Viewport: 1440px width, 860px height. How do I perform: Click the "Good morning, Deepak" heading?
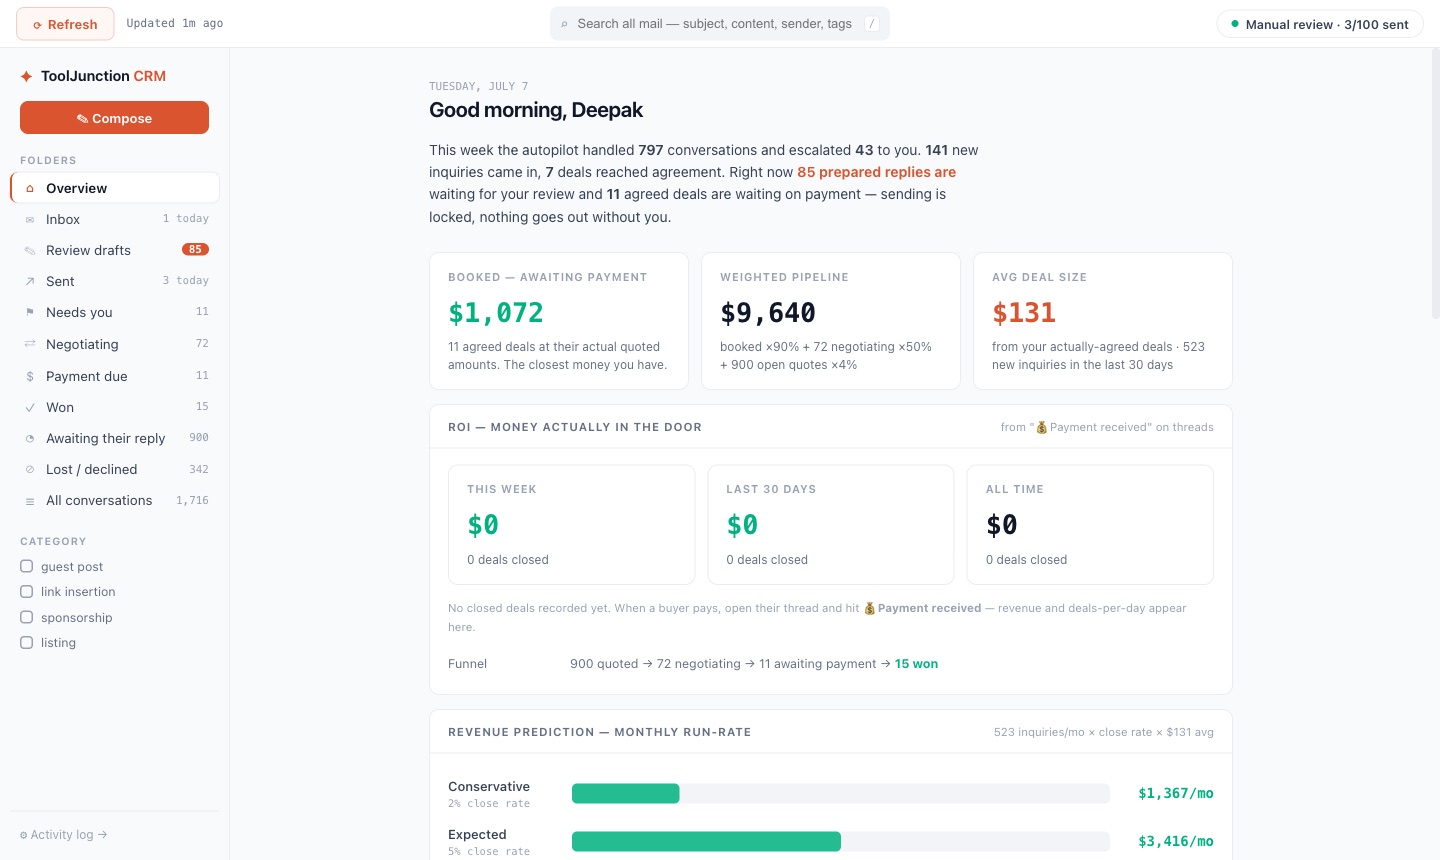(x=536, y=110)
